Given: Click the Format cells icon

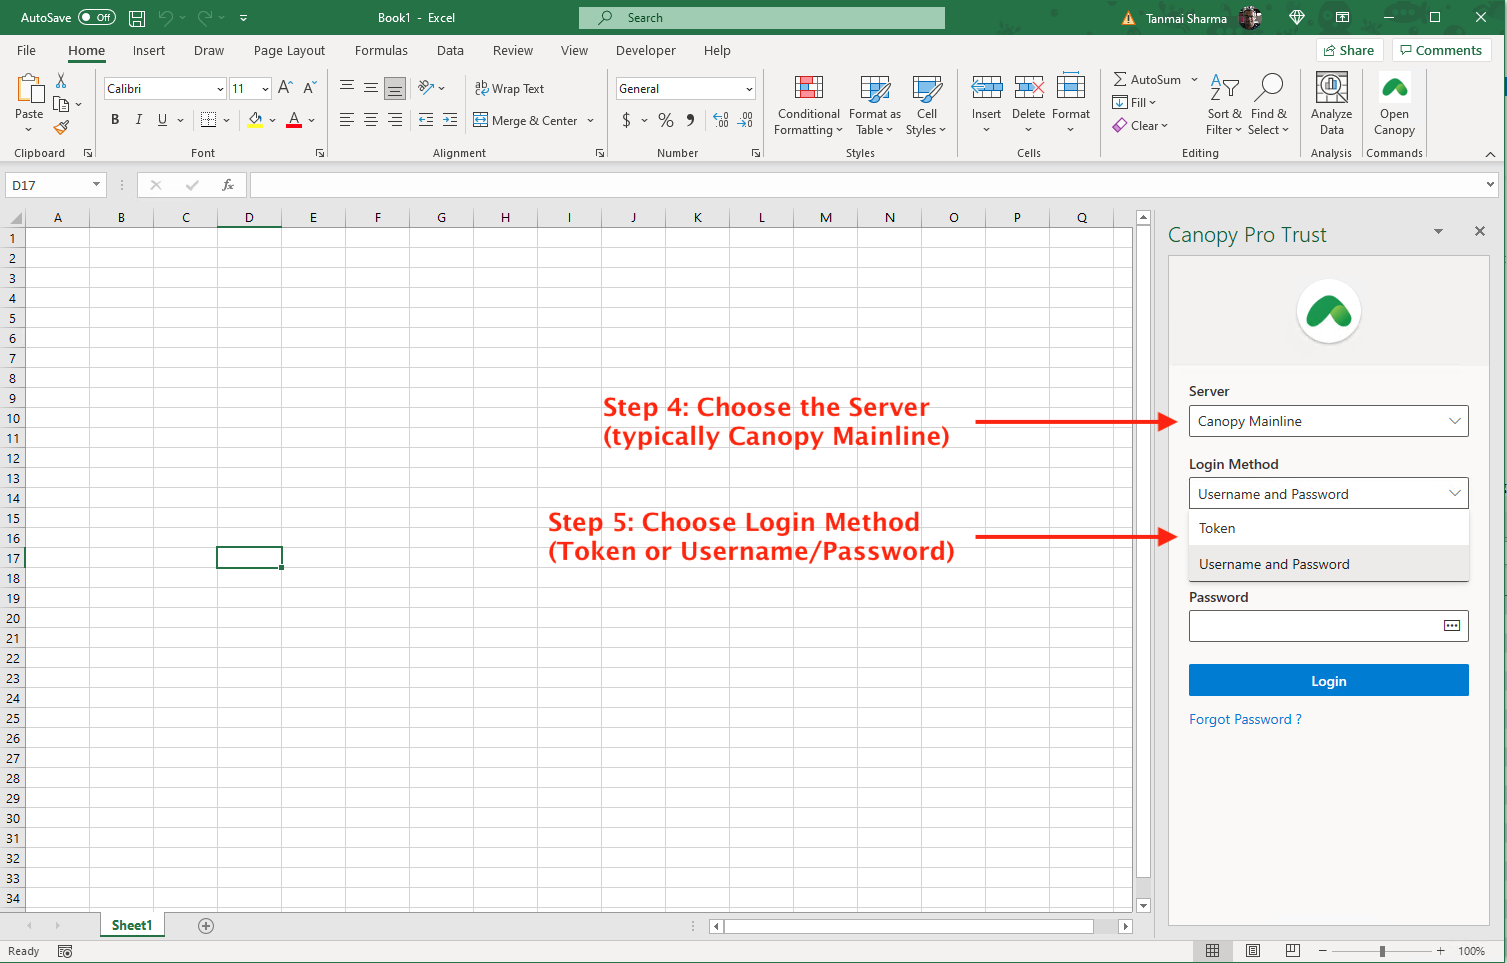Looking at the screenshot, I should 1070,88.
